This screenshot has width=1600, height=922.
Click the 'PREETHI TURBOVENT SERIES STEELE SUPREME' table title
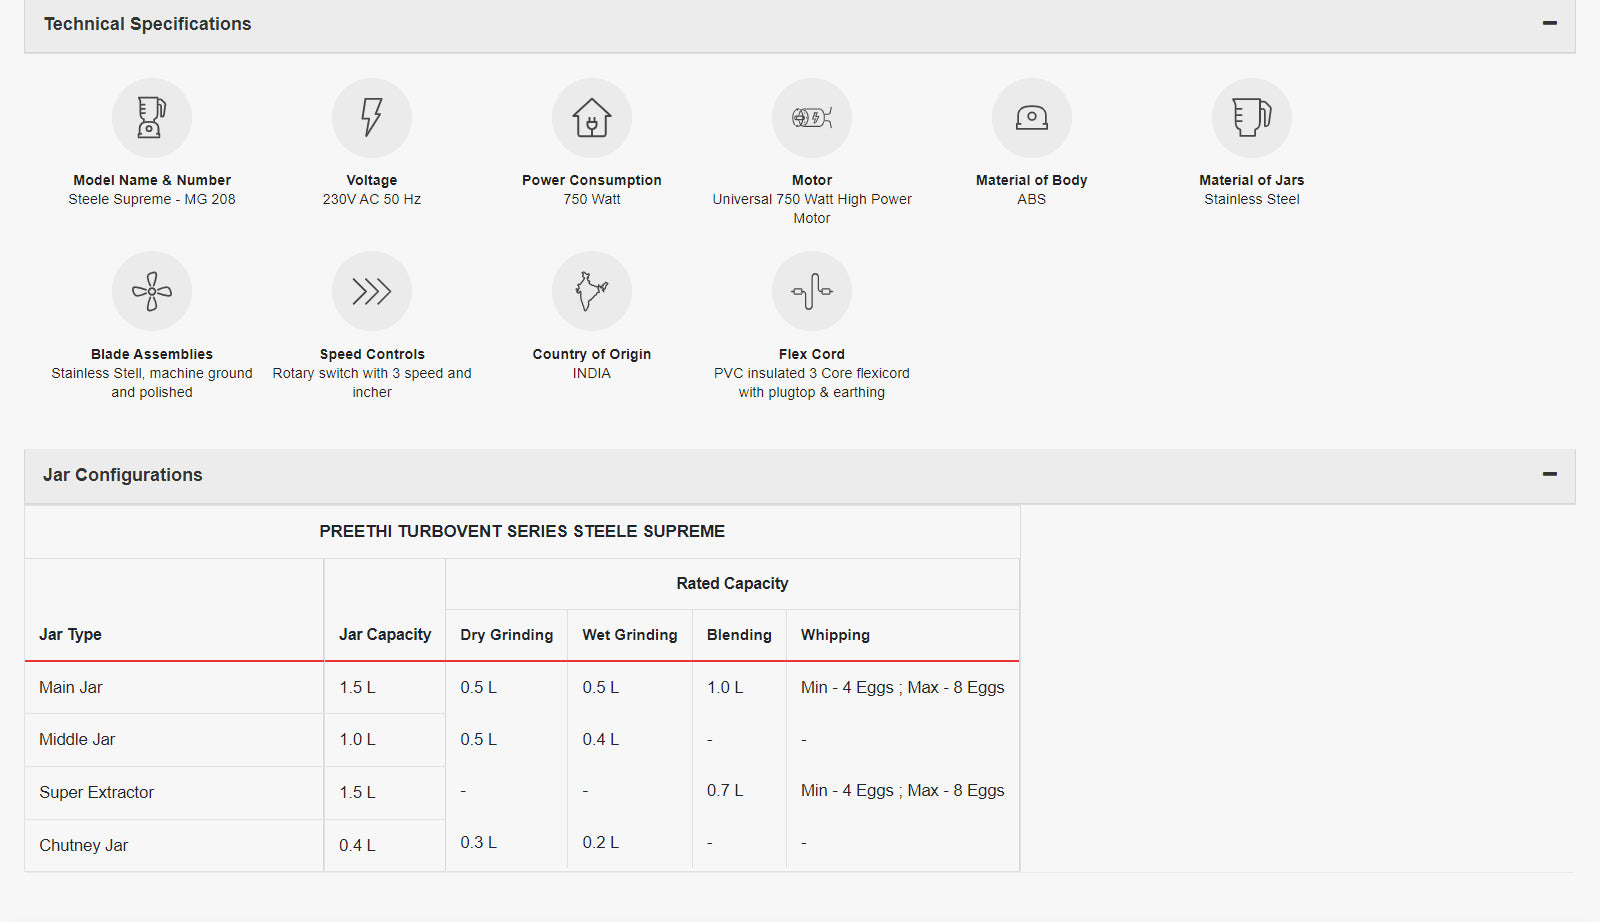[522, 531]
